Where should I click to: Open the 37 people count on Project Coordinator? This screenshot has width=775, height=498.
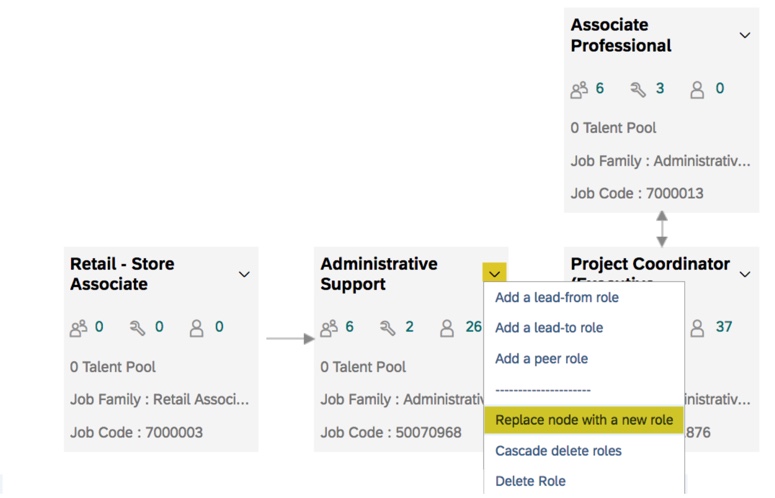pyautogui.click(x=724, y=327)
